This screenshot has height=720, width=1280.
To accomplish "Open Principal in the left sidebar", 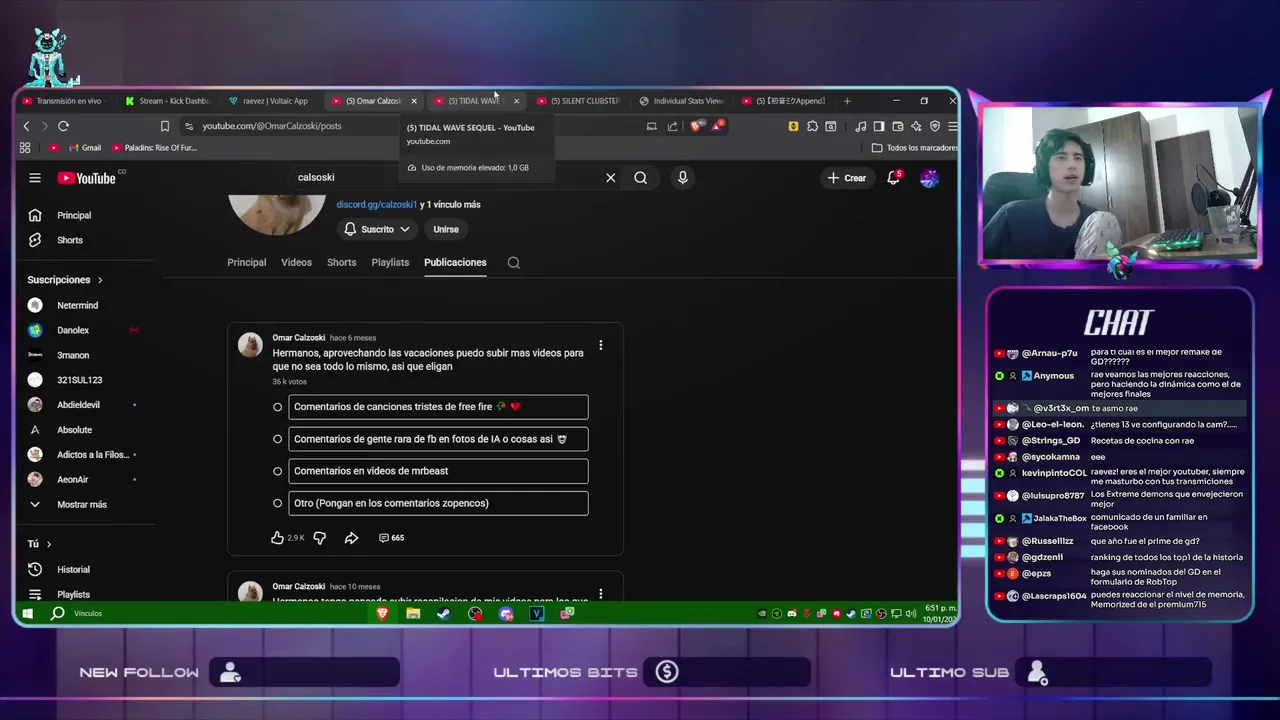I will 74,215.
